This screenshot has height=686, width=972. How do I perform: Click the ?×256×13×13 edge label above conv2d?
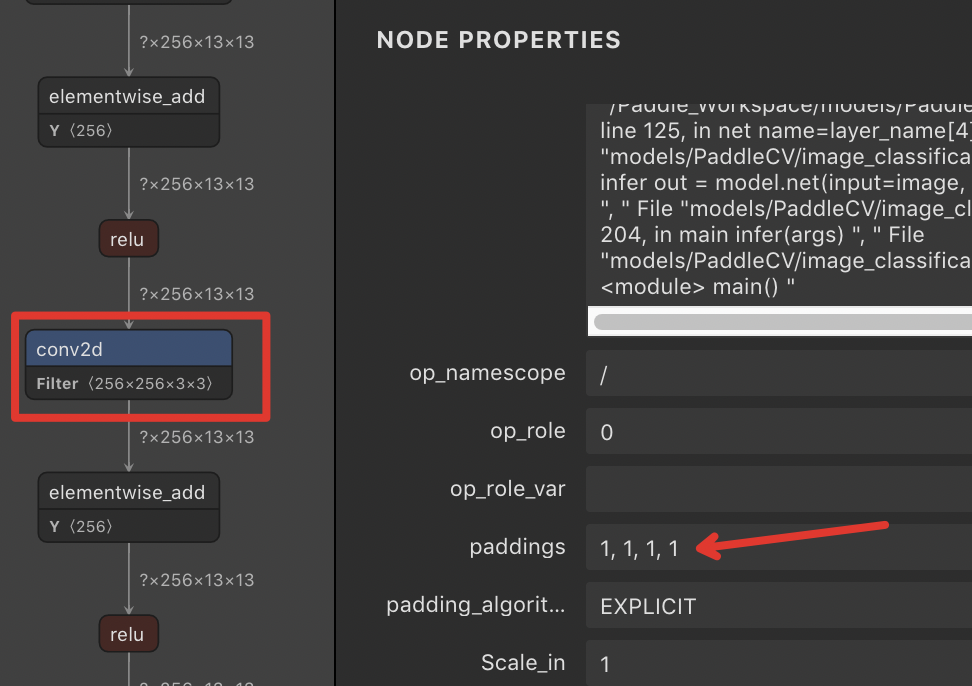(197, 293)
